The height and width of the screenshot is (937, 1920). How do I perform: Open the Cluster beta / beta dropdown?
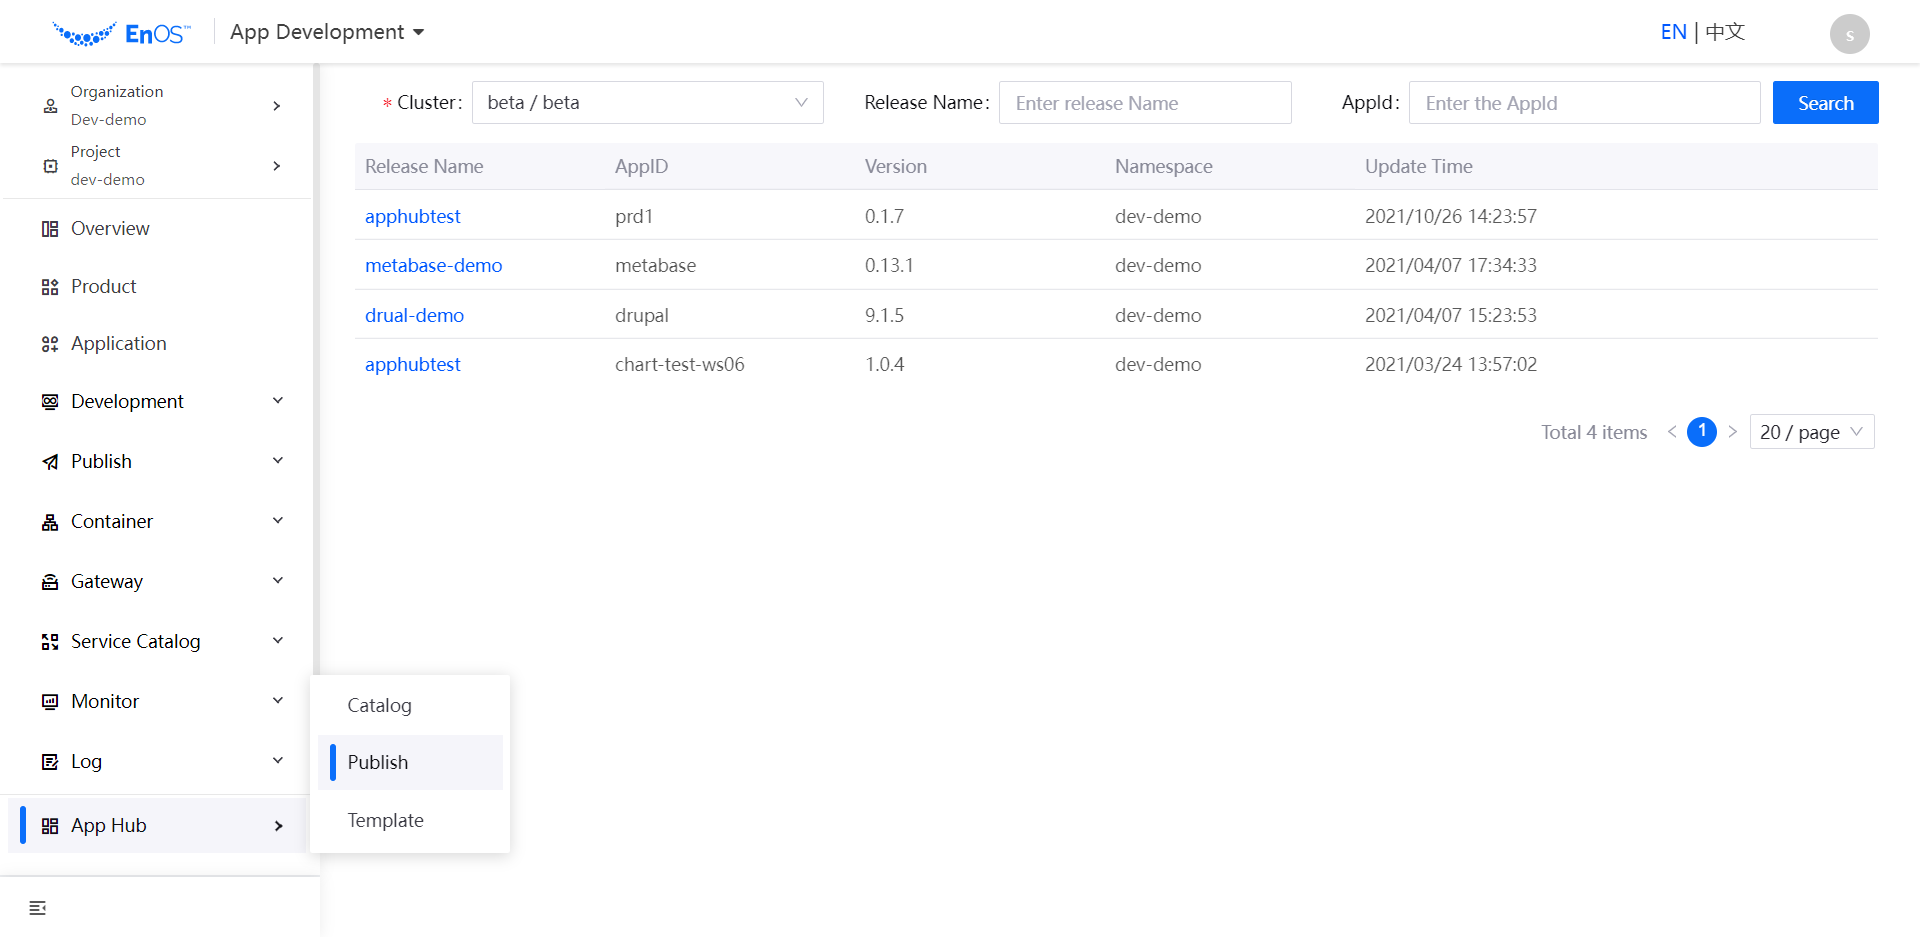pyautogui.click(x=647, y=103)
